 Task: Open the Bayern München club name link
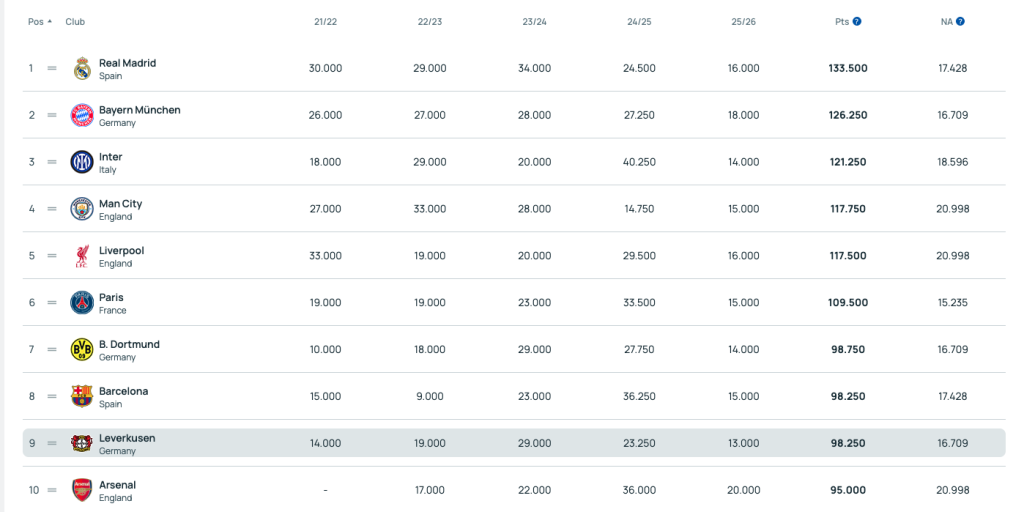pos(140,110)
